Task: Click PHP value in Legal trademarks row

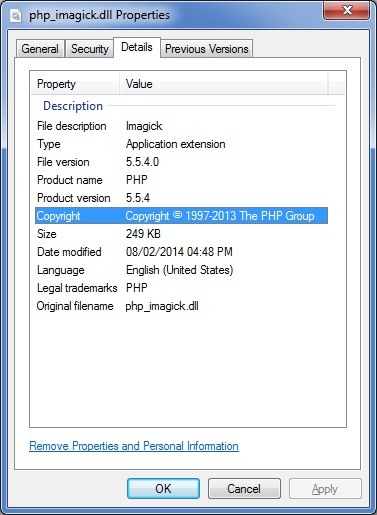Action: pyautogui.click(x=137, y=288)
